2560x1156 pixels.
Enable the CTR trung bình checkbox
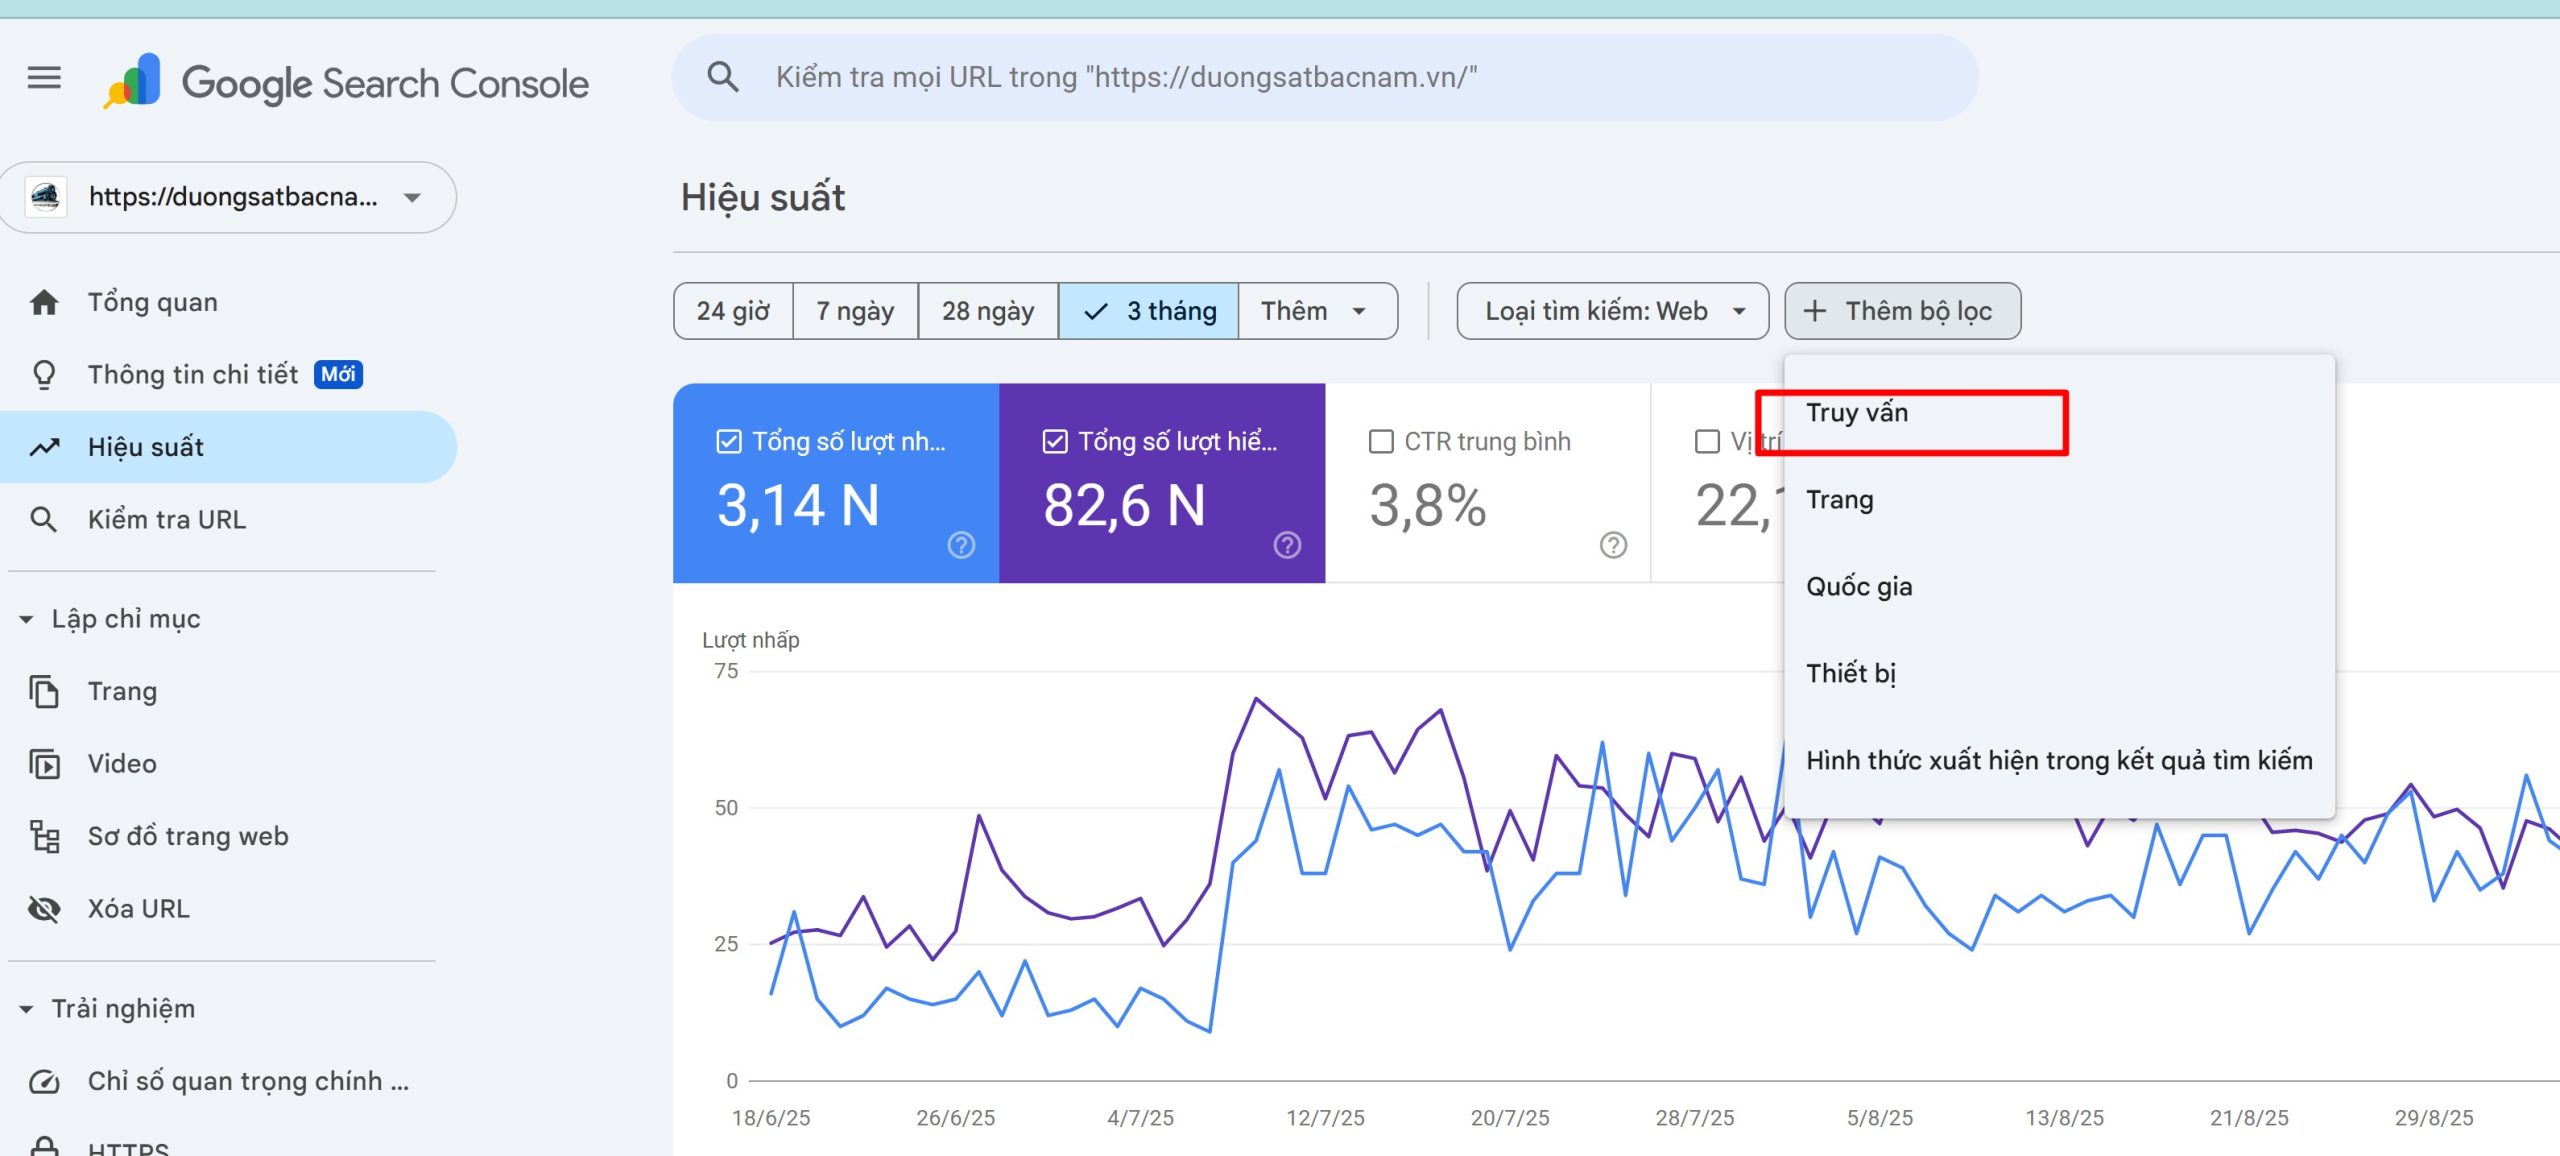(x=1381, y=441)
